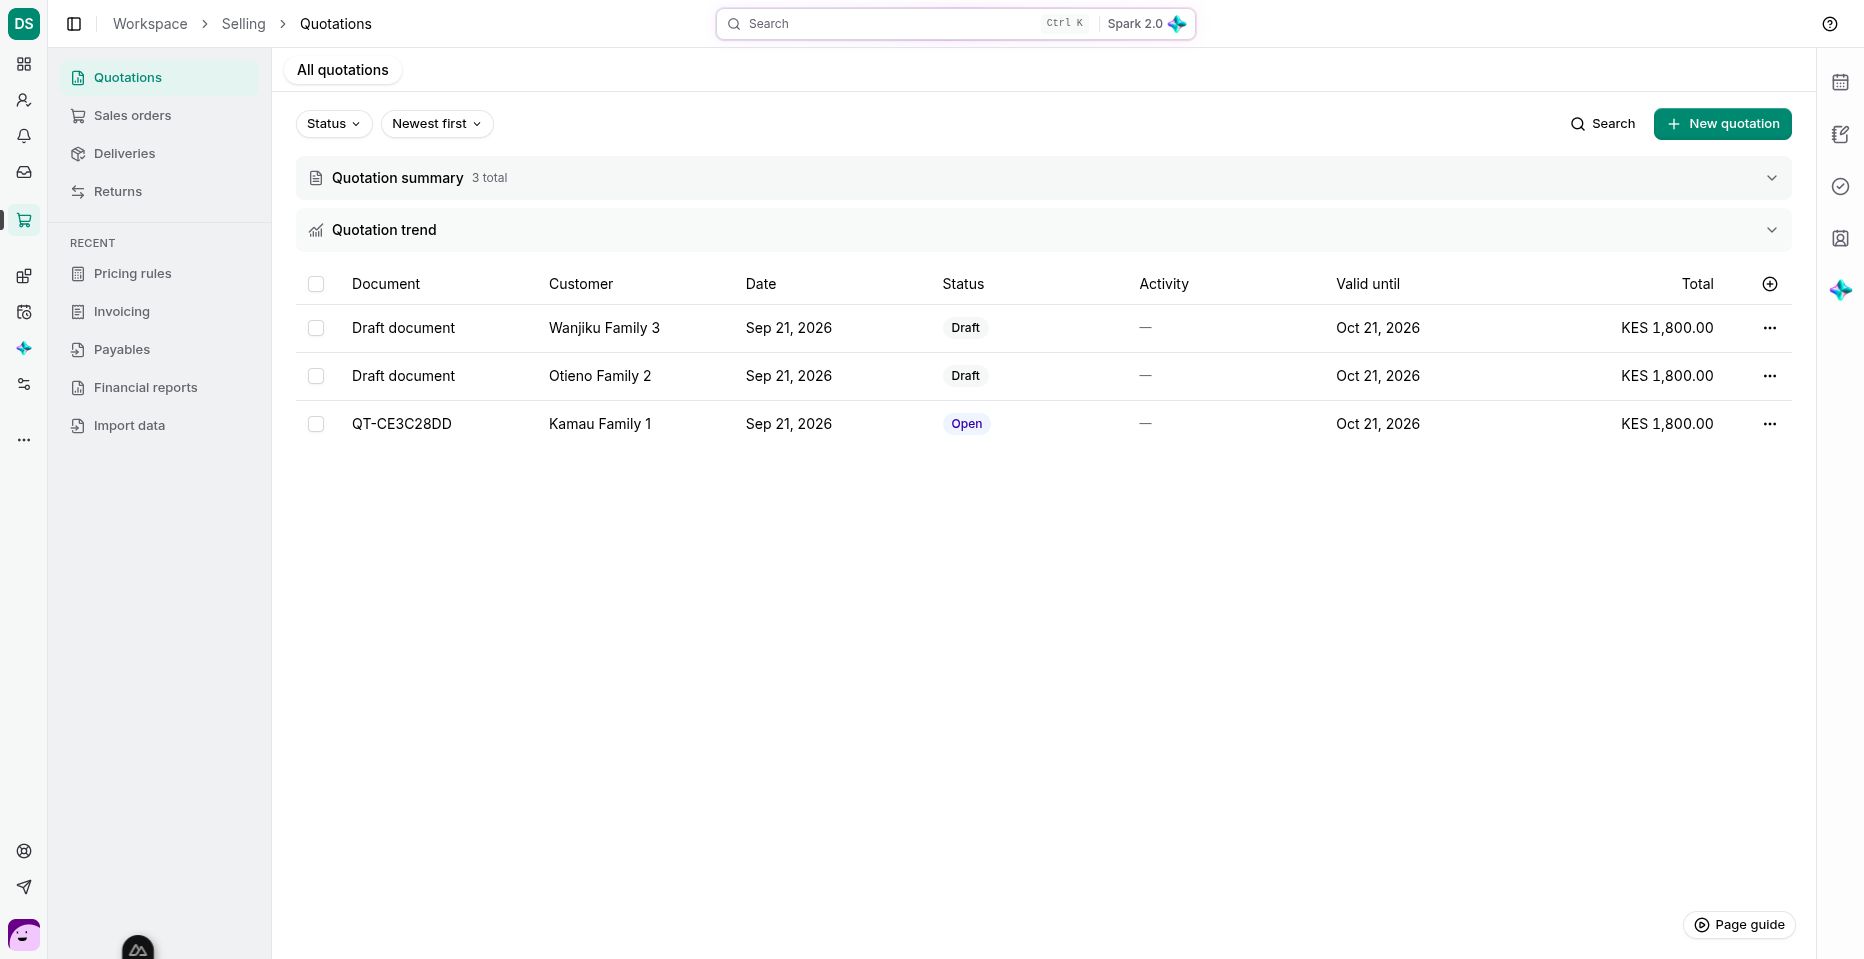This screenshot has width=1864, height=959.
Task: Select the QT-CE3C28DD row checkbox
Action: coord(316,424)
